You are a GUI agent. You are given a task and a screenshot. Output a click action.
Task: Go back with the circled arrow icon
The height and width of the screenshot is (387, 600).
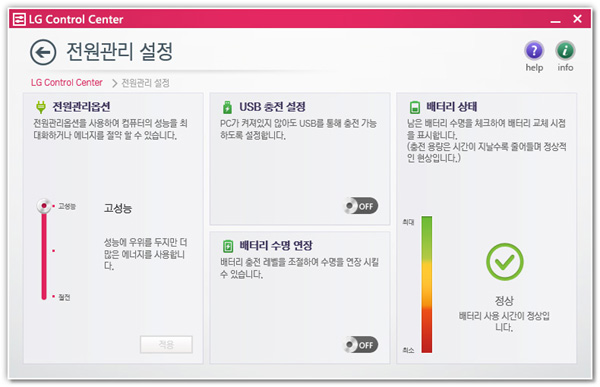tap(43, 52)
